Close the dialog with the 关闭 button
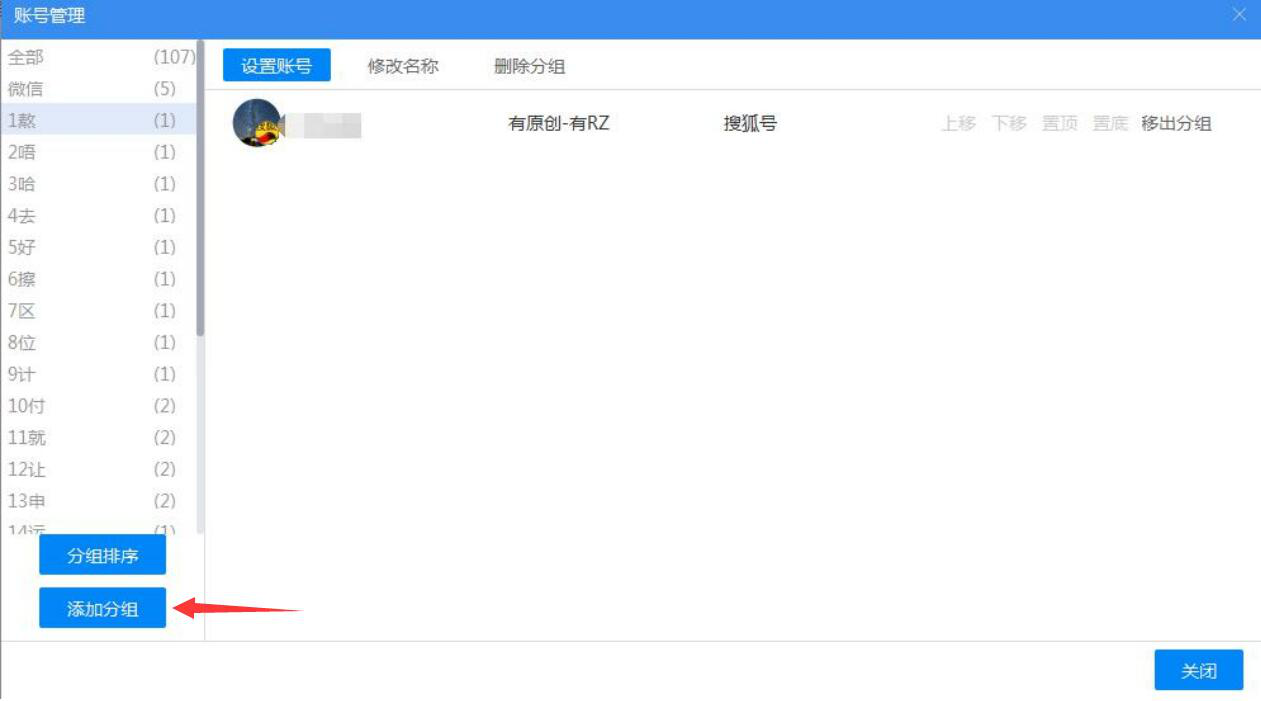 pos(1199,670)
